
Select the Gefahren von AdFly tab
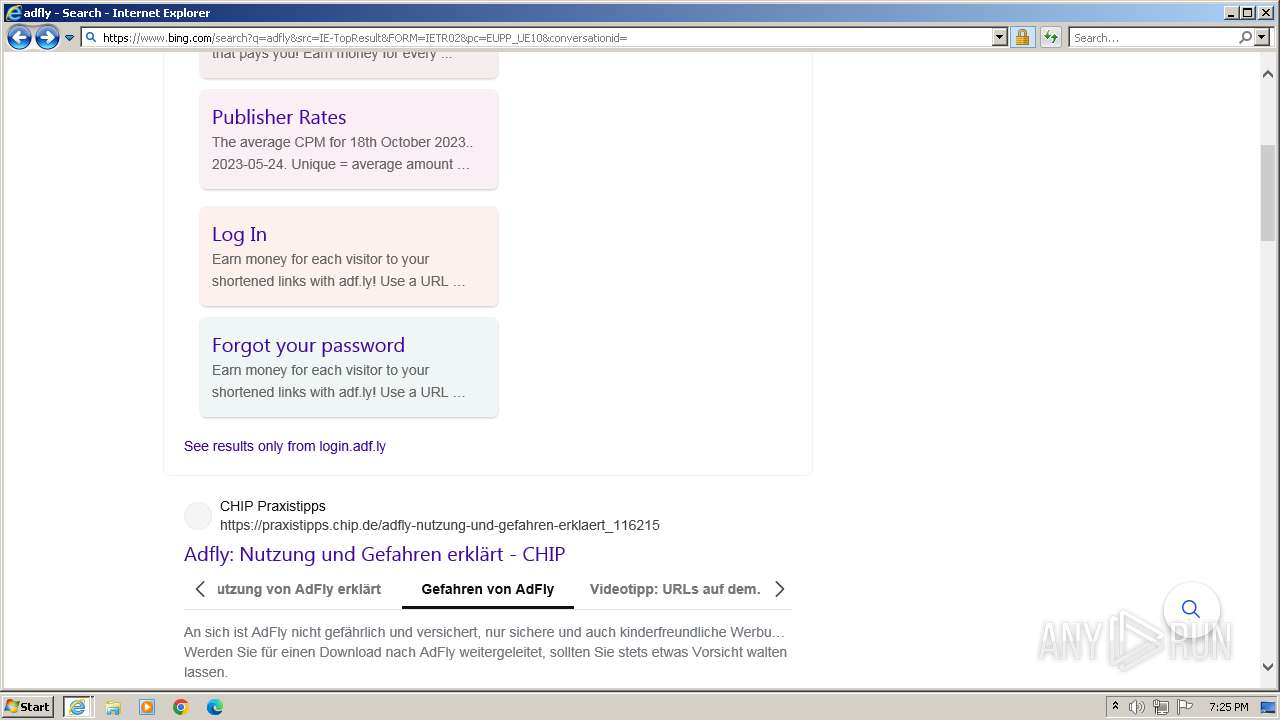(x=488, y=589)
